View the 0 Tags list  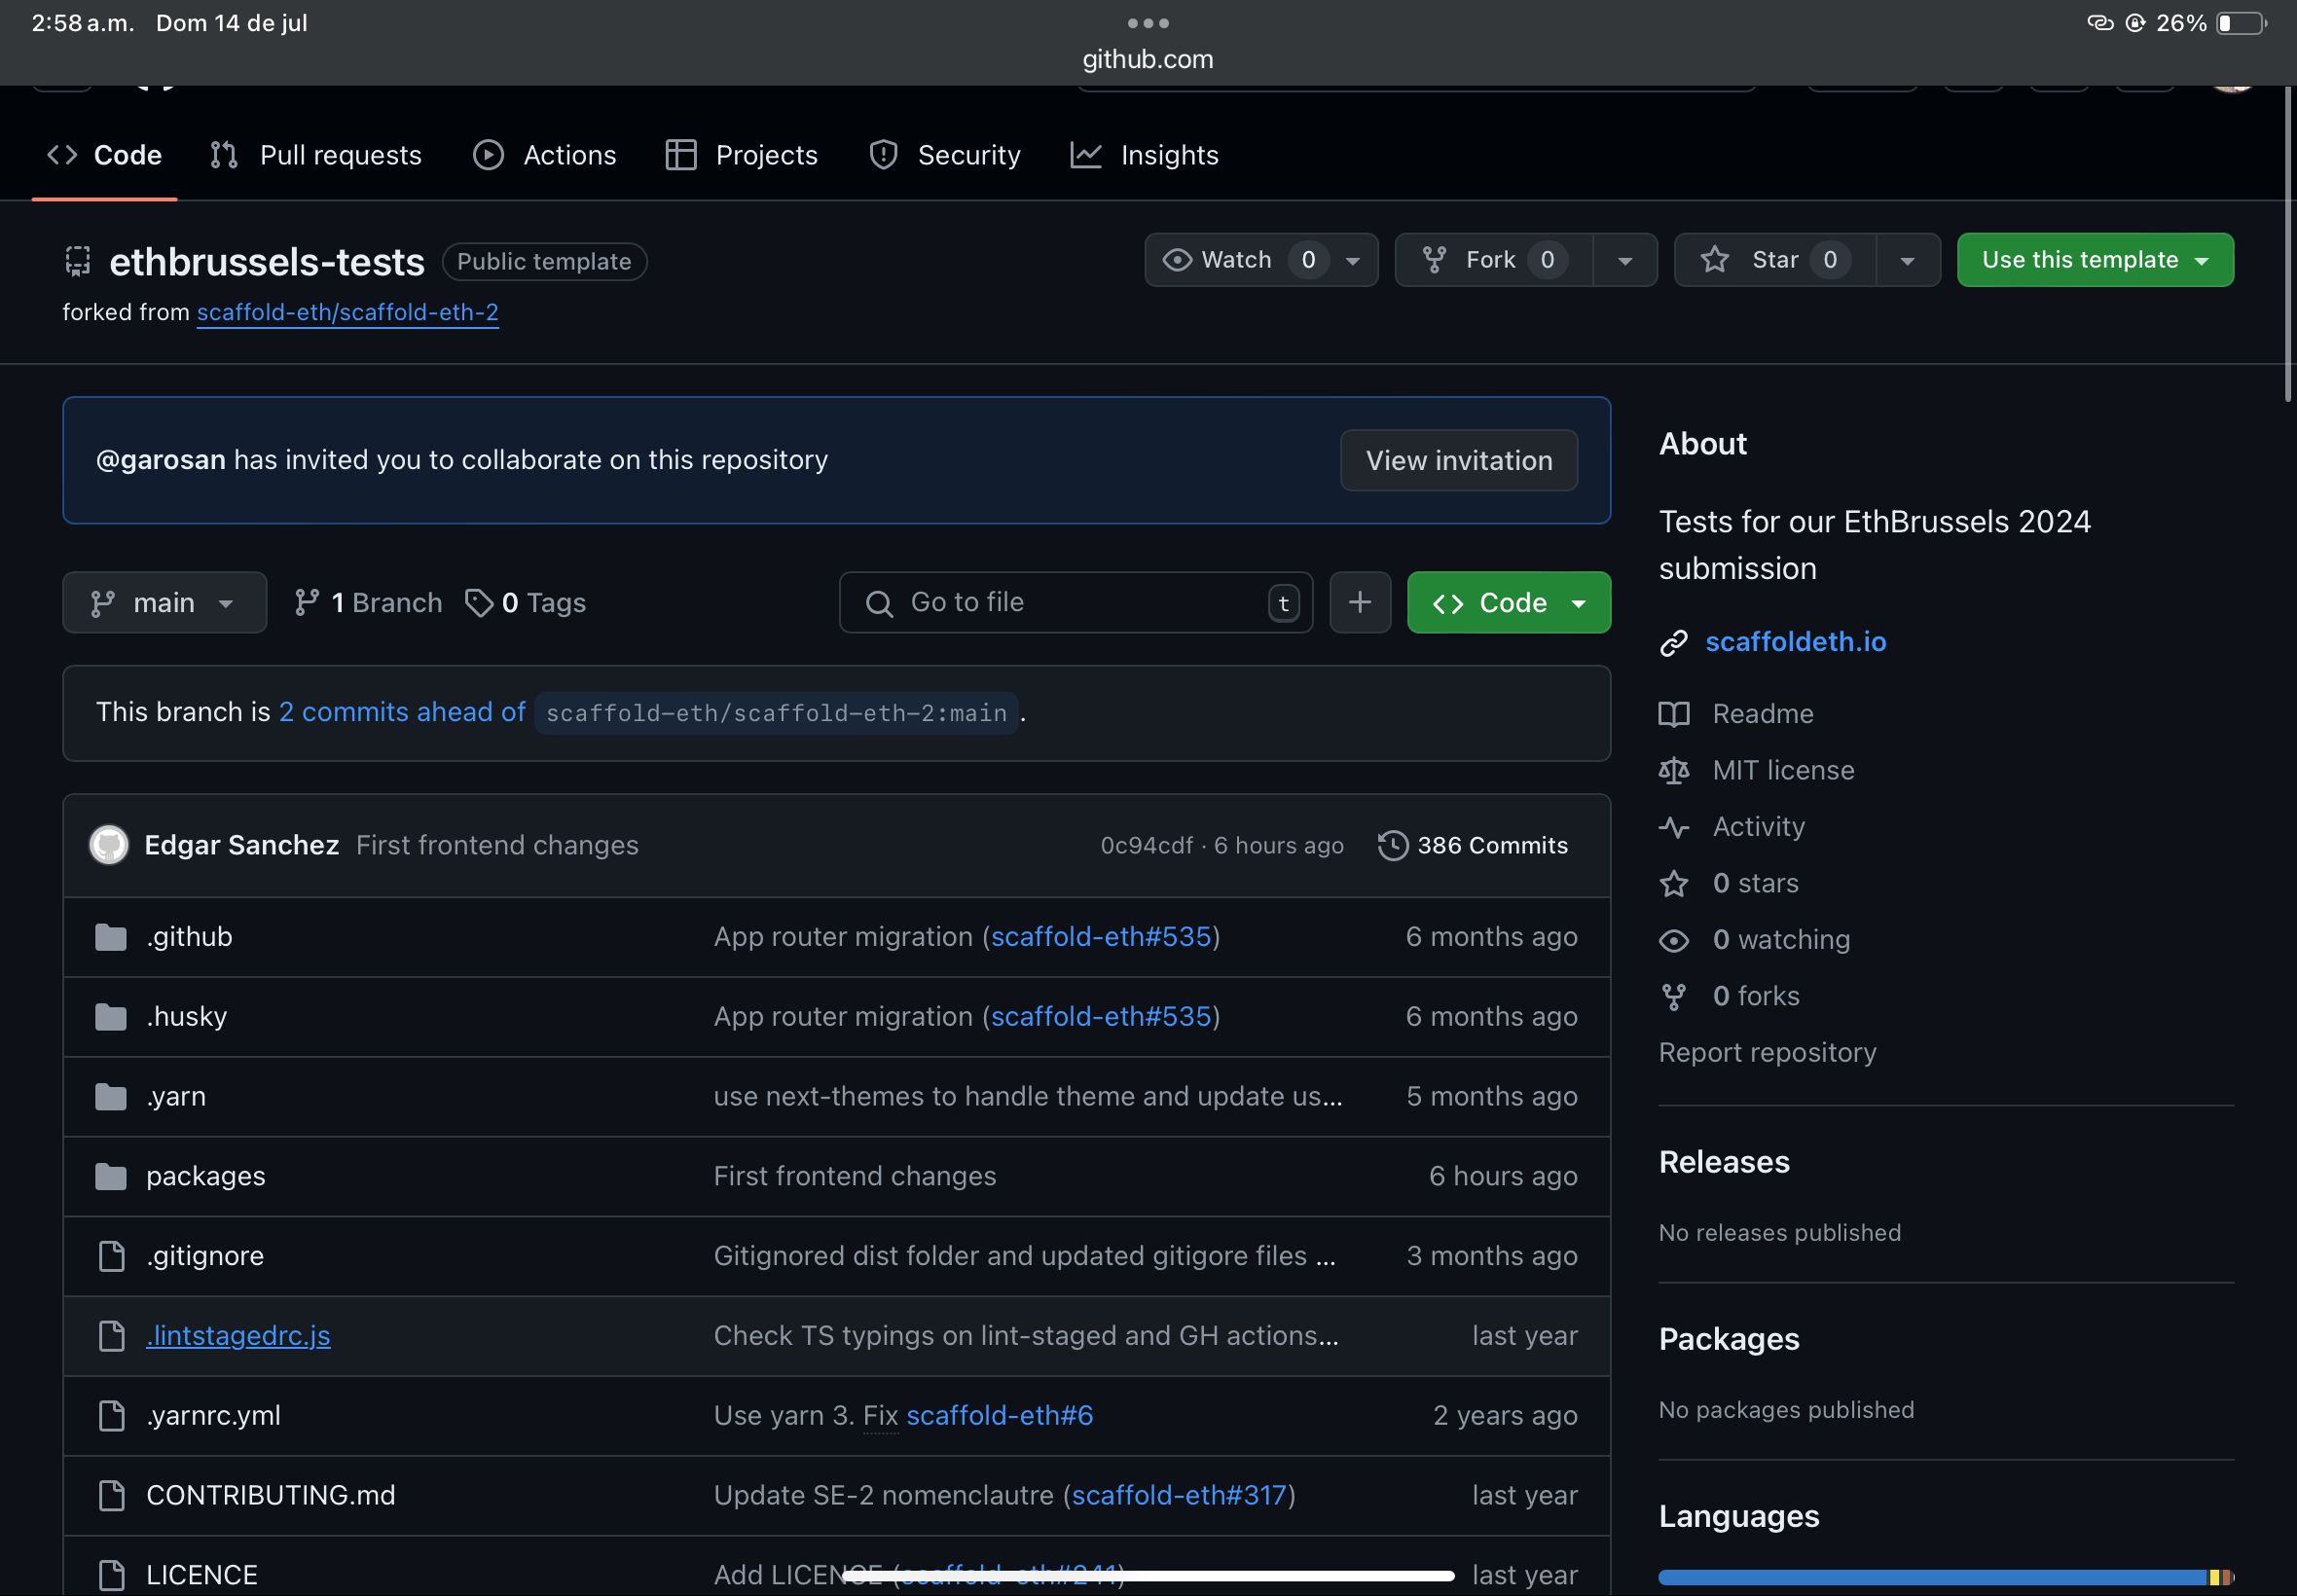pyautogui.click(x=526, y=602)
